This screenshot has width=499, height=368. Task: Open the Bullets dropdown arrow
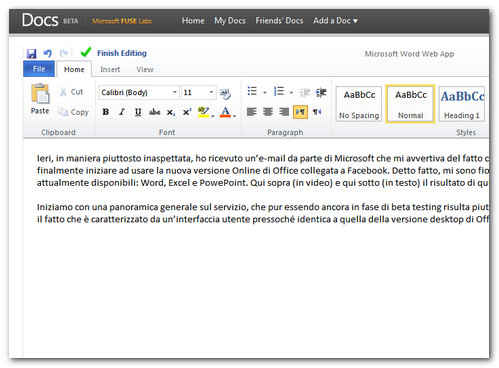(265, 92)
